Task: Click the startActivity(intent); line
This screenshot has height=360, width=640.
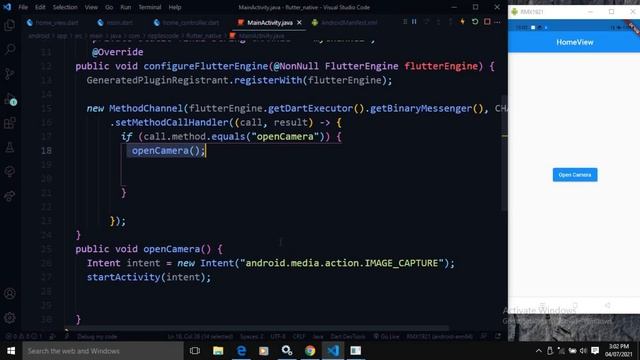Action: (149, 277)
